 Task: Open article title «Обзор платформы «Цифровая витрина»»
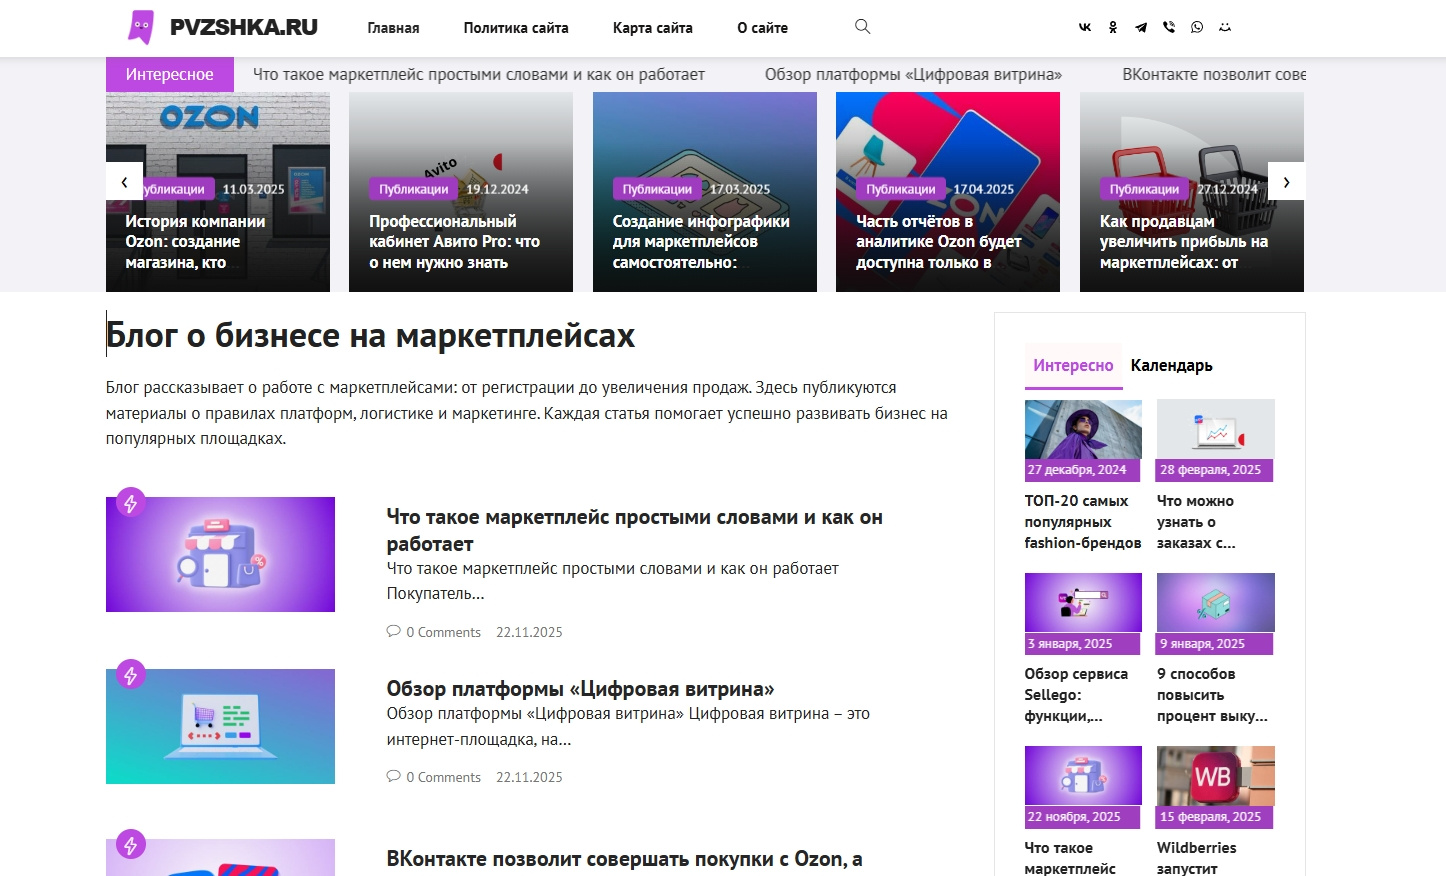(x=581, y=689)
